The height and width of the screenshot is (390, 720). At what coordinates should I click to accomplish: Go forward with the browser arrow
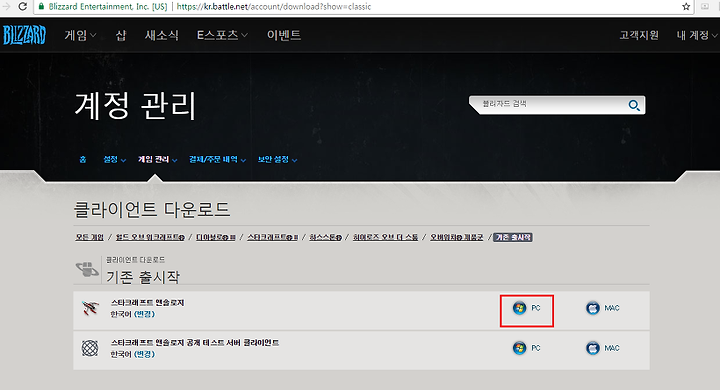(6, 6)
